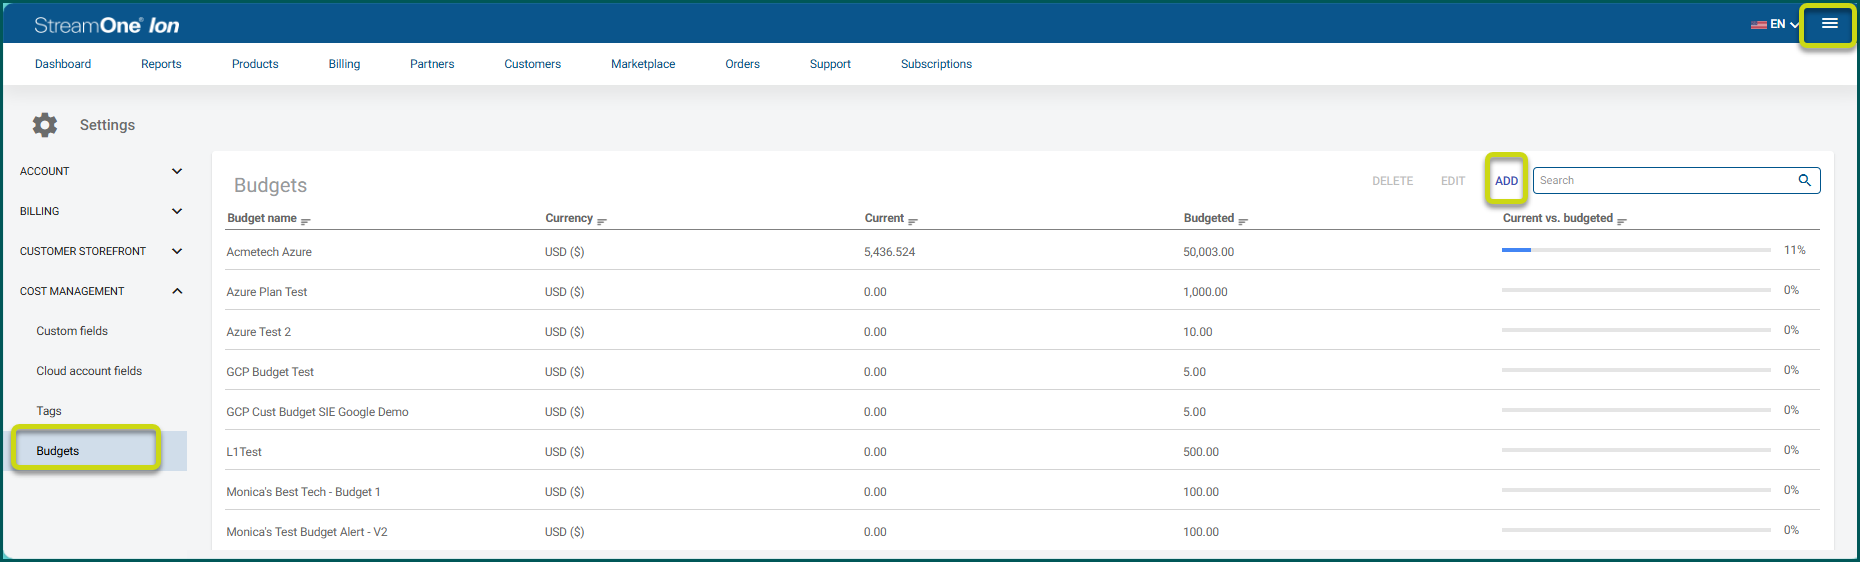Open the Support menu
This screenshot has width=1860, height=562.
pos(830,64)
